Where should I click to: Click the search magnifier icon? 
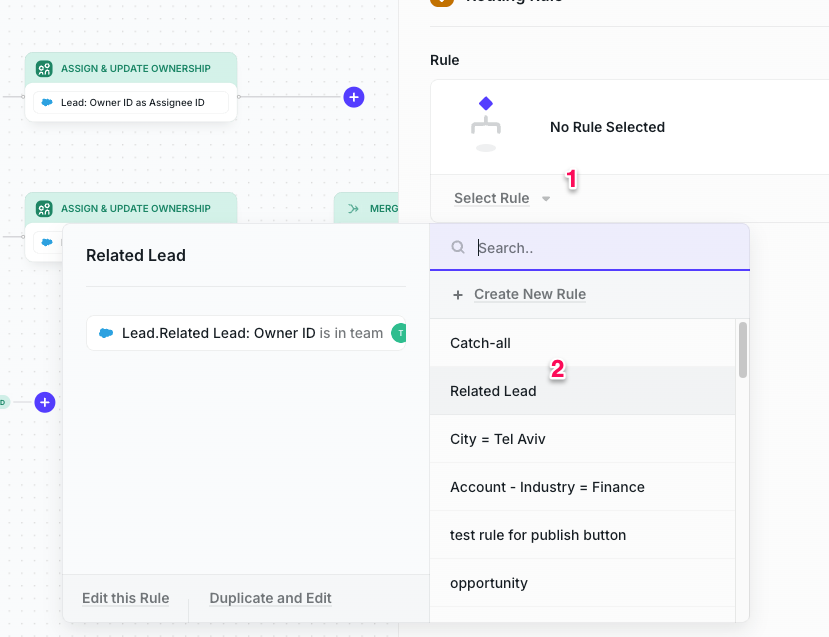(x=458, y=247)
